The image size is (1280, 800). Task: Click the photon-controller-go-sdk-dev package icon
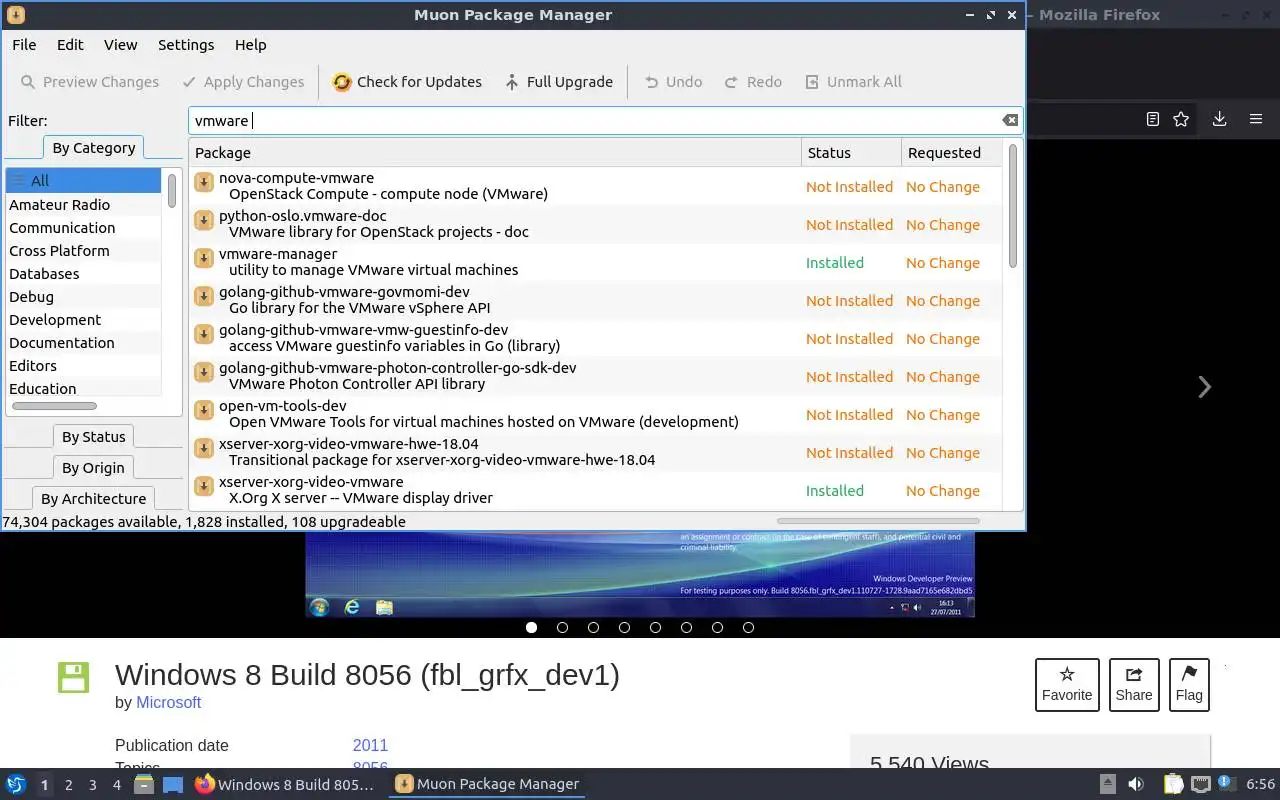204,372
